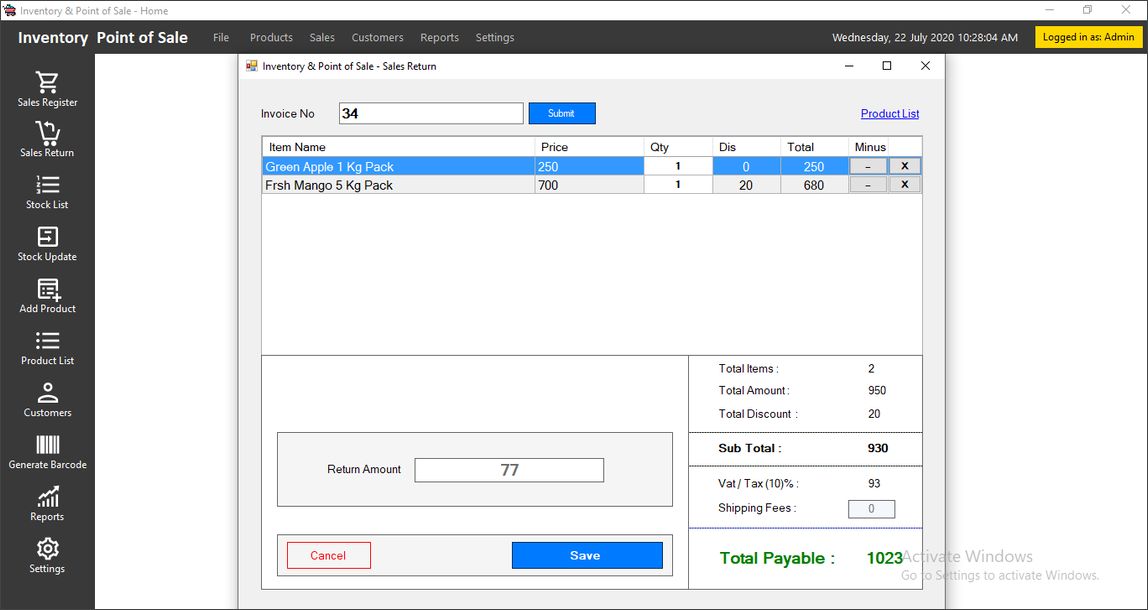Screen dimensions: 1148x610
Task: Open the Reports sidebar icon
Action: point(47,503)
